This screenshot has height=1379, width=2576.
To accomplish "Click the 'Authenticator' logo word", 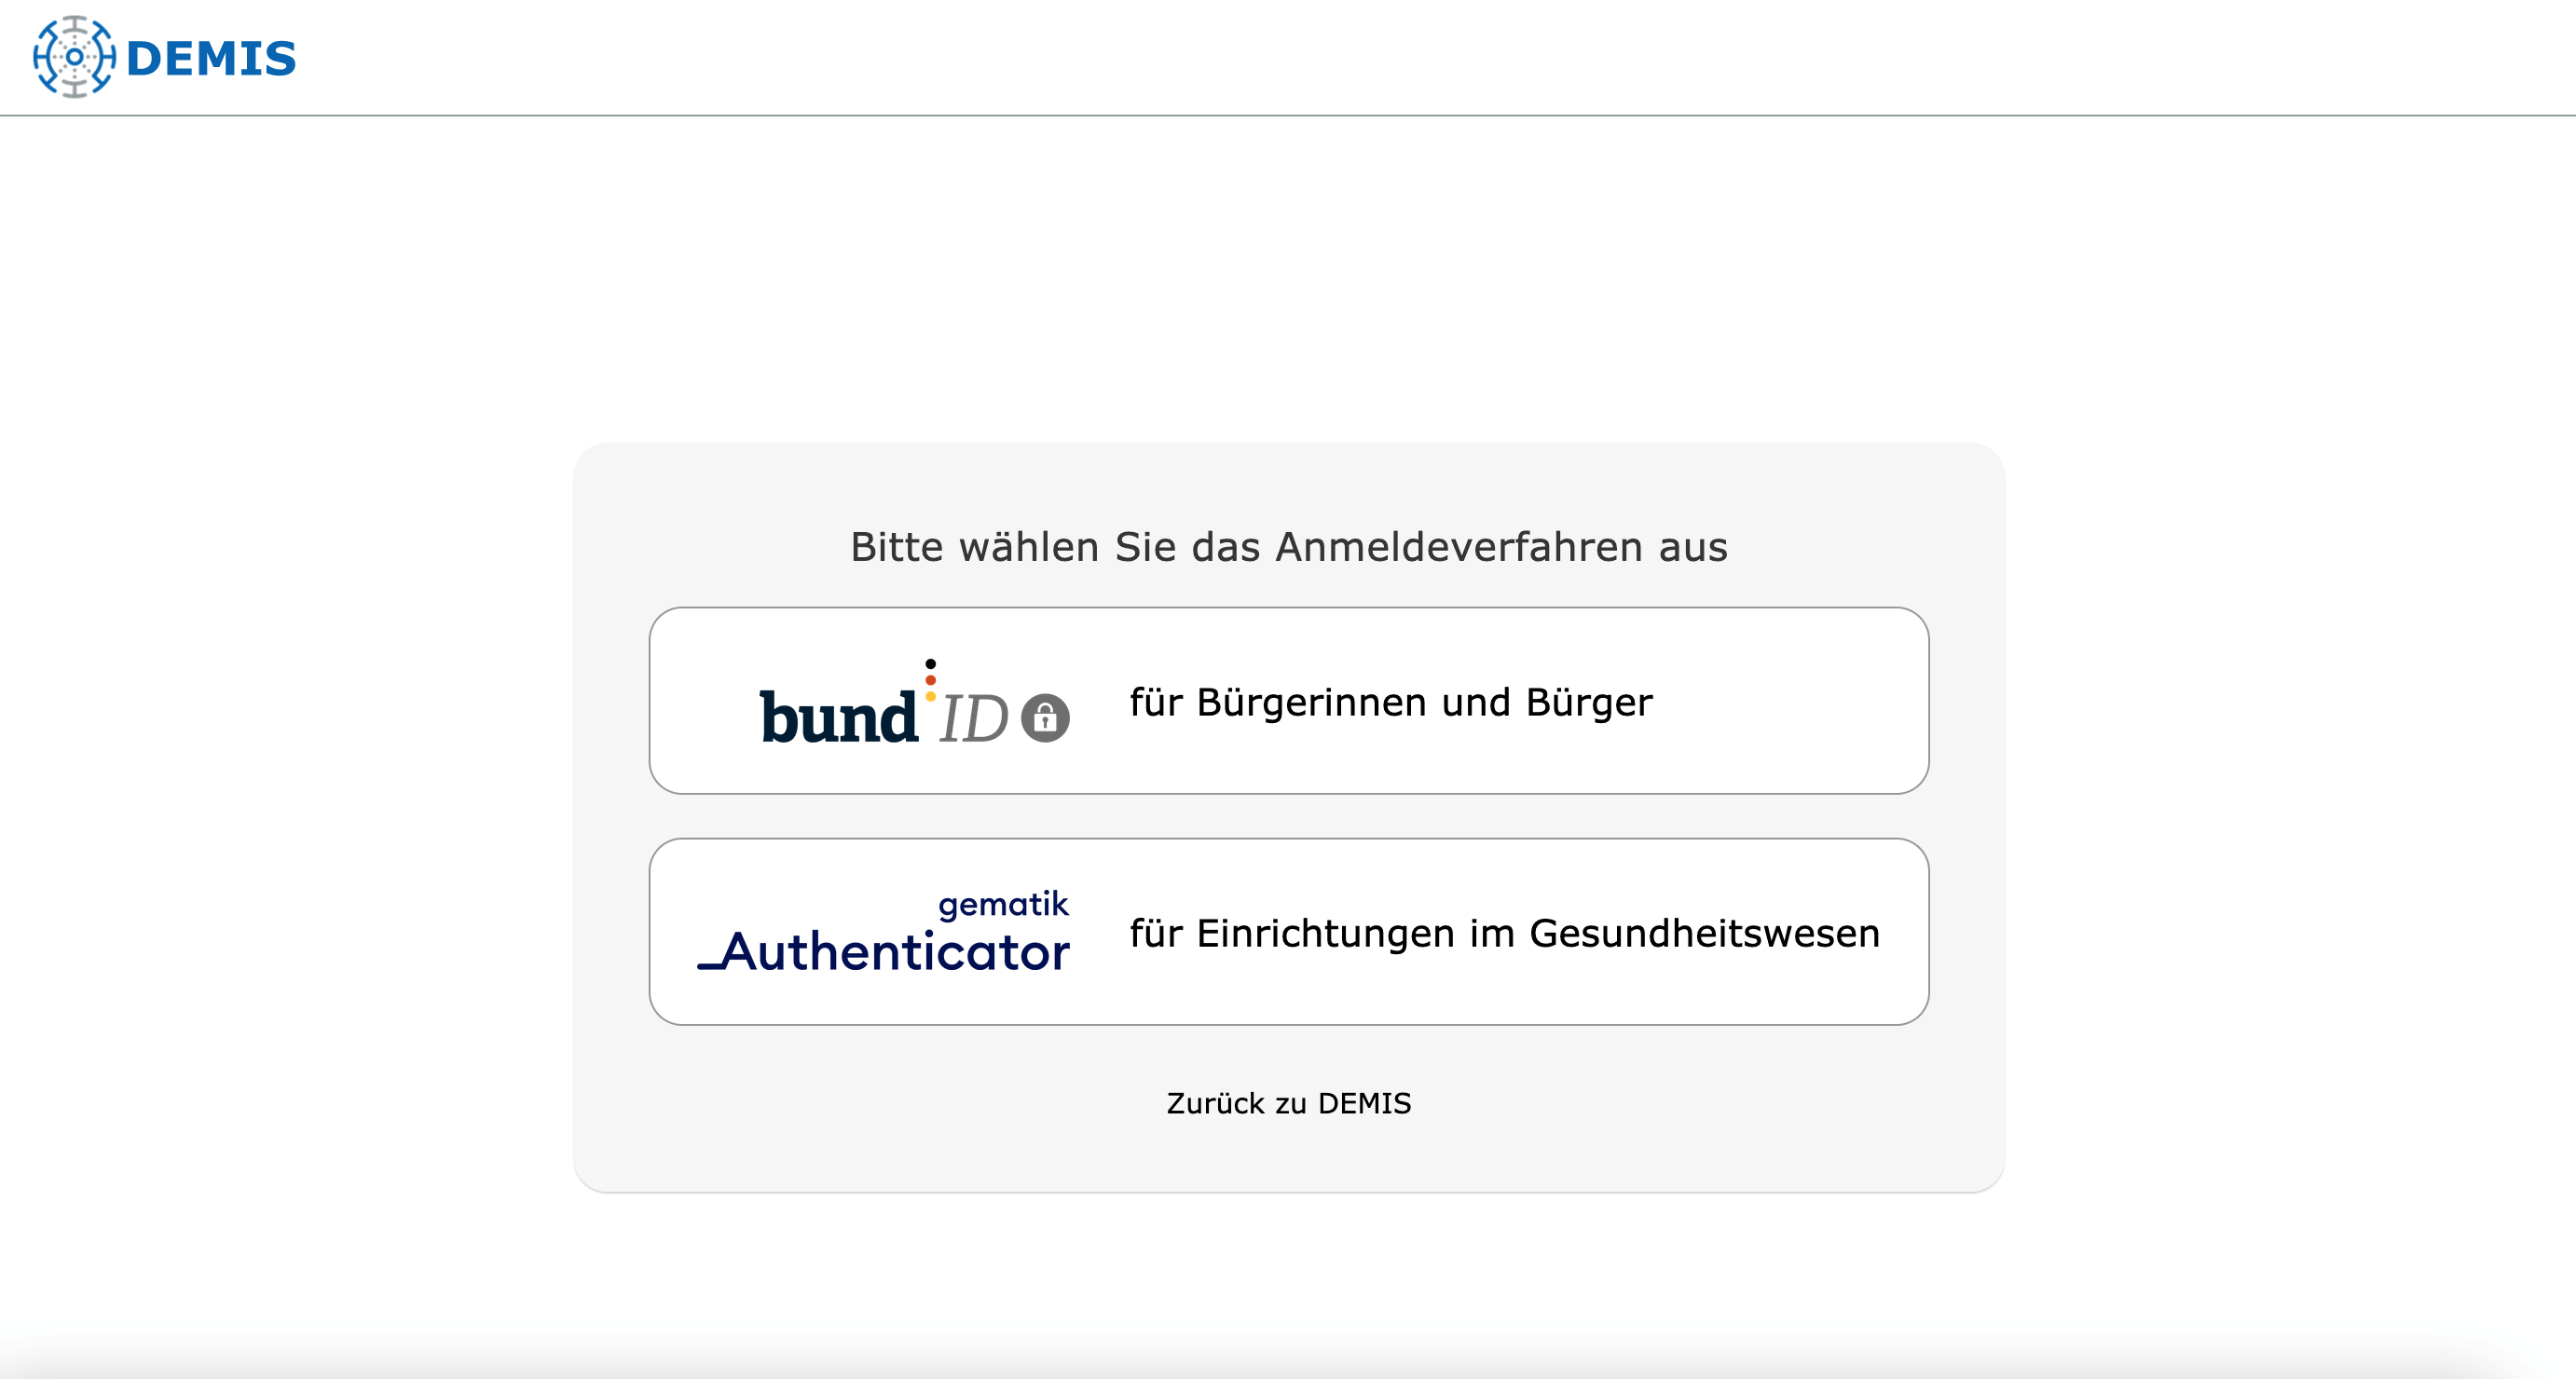I will (x=896, y=952).
